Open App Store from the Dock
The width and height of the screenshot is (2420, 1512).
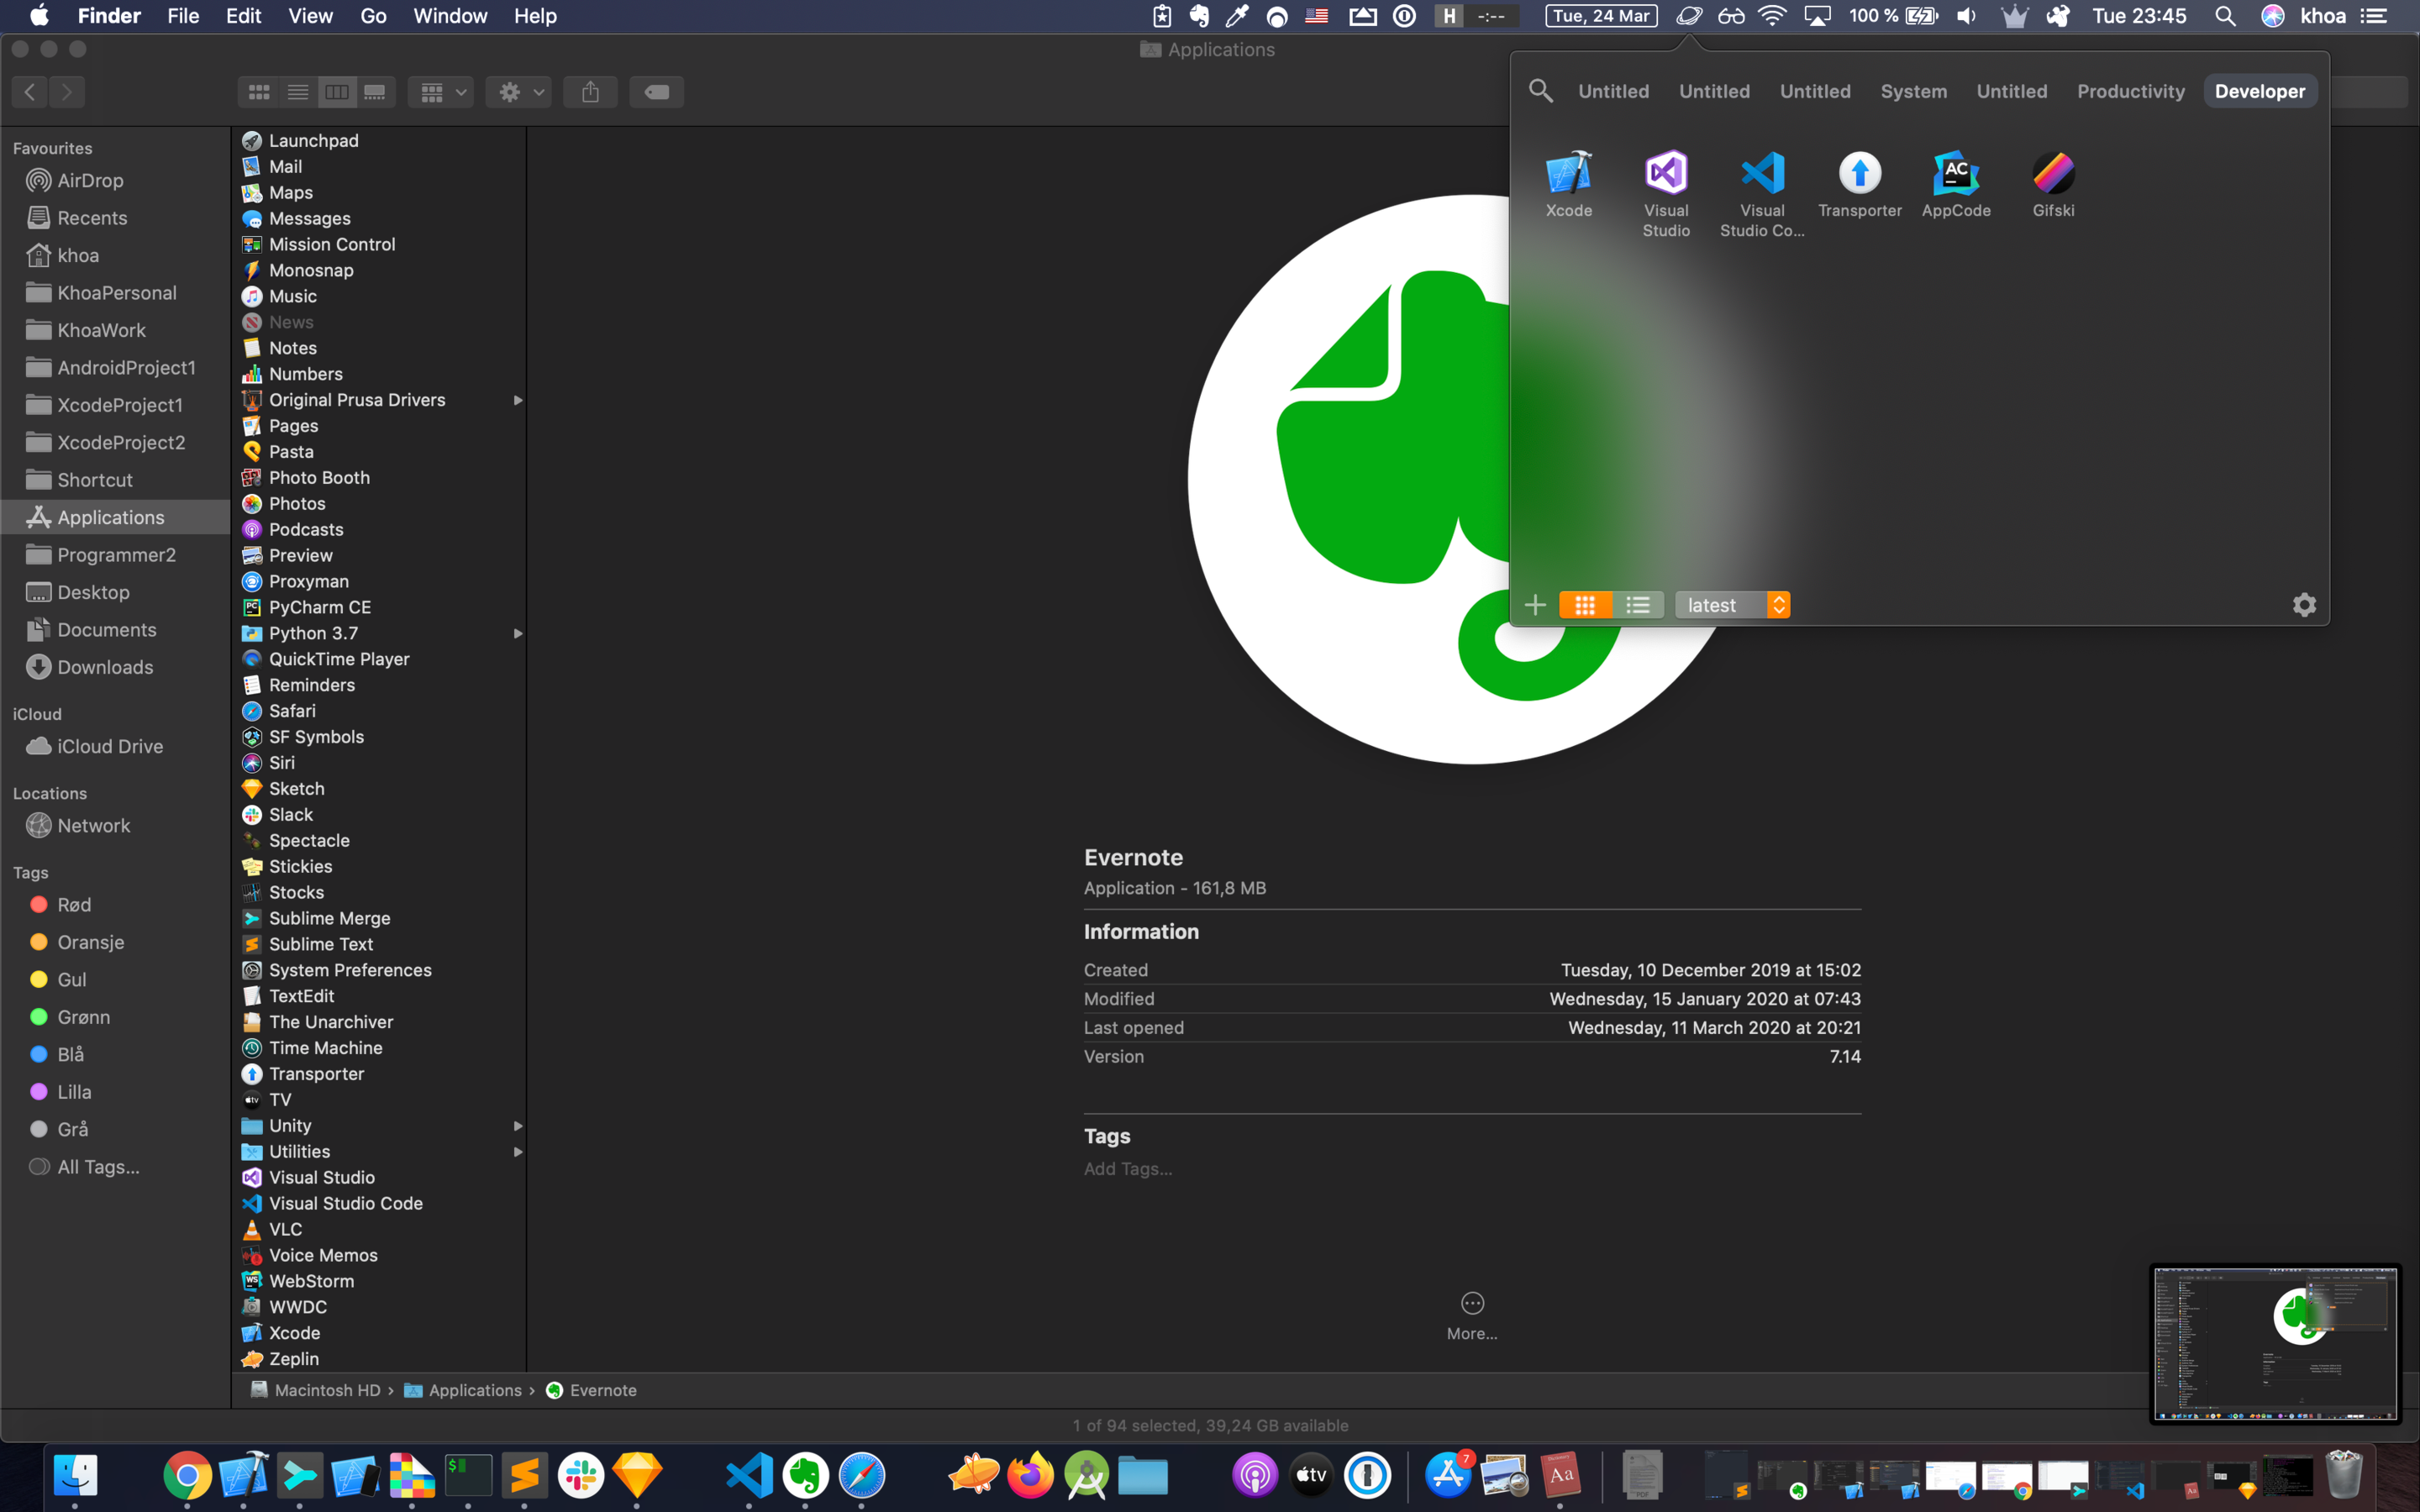click(1449, 1475)
